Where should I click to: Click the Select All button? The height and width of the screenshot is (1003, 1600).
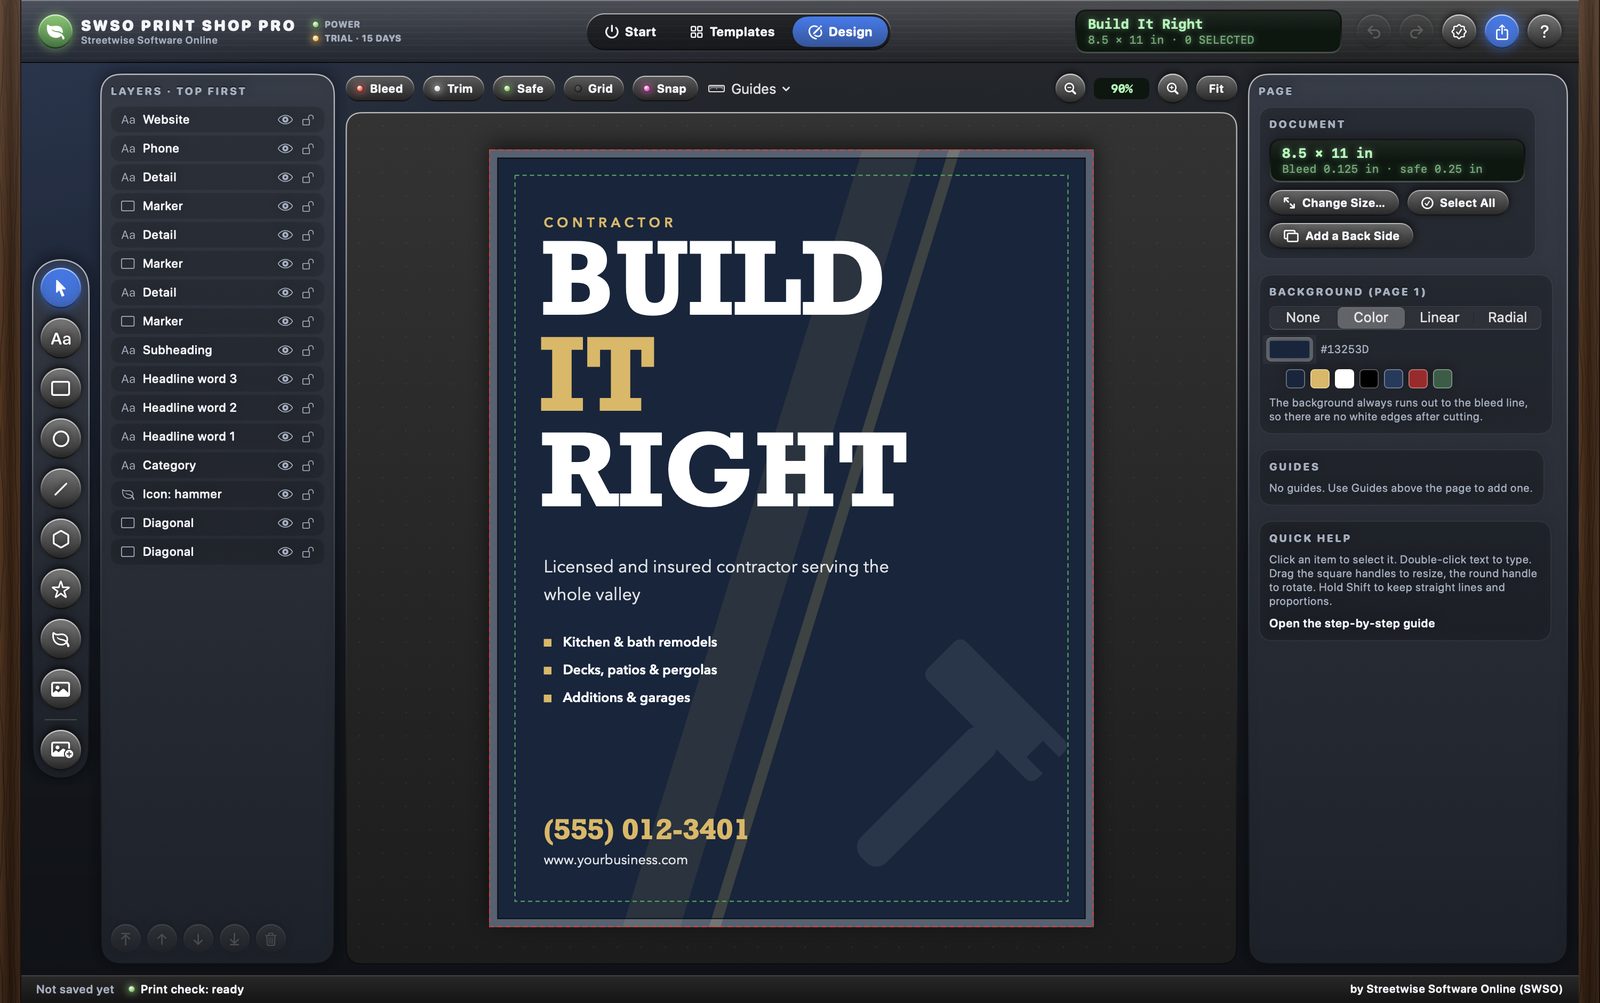tap(1458, 202)
